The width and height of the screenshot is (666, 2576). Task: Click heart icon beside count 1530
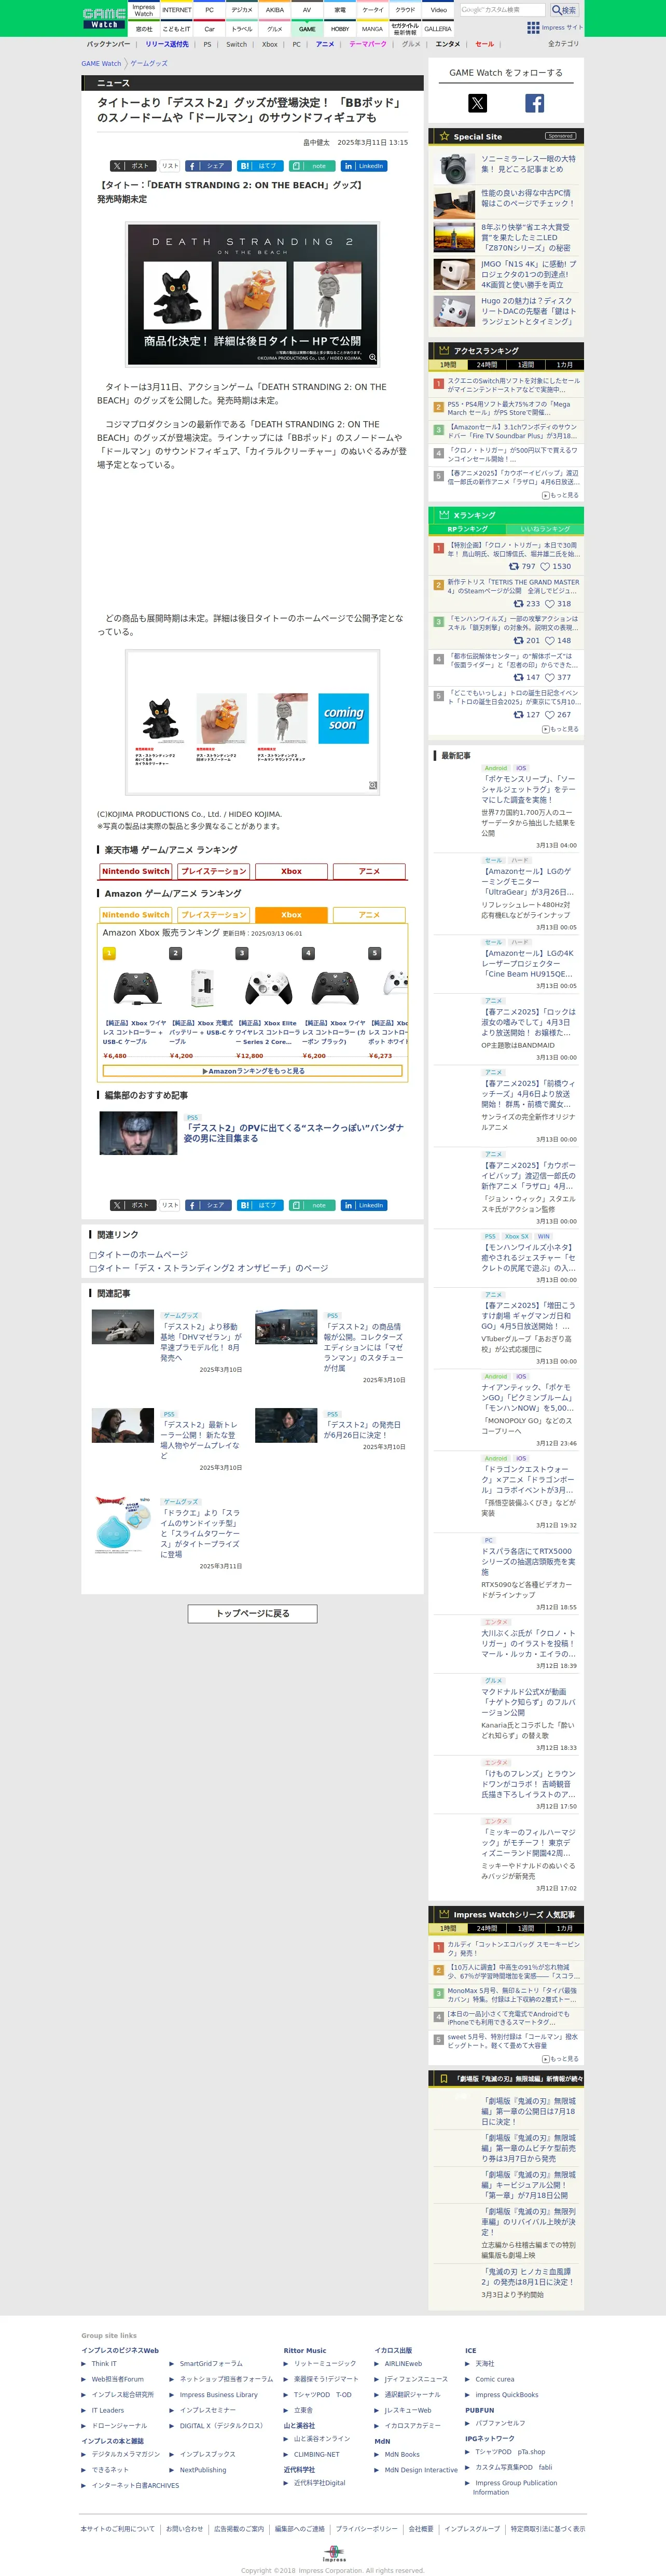(545, 566)
